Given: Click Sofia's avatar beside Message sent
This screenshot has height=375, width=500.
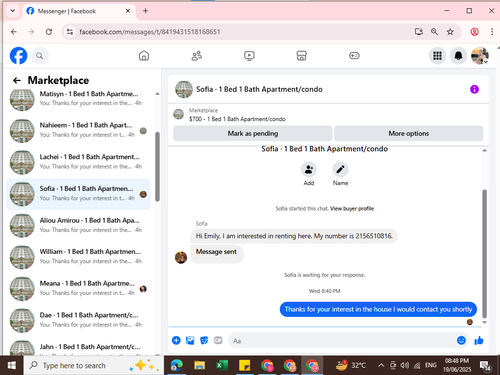Looking at the screenshot, I should [x=181, y=257].
